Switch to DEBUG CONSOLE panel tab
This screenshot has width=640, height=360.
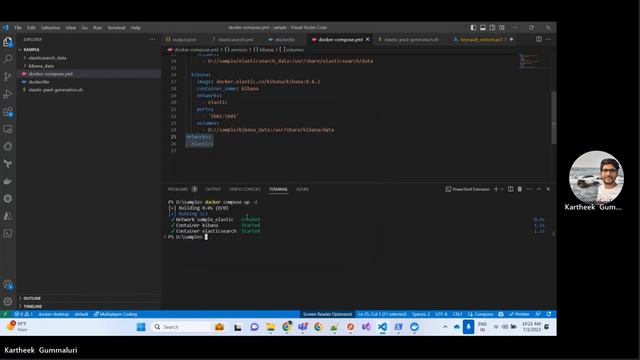point(244,189)
